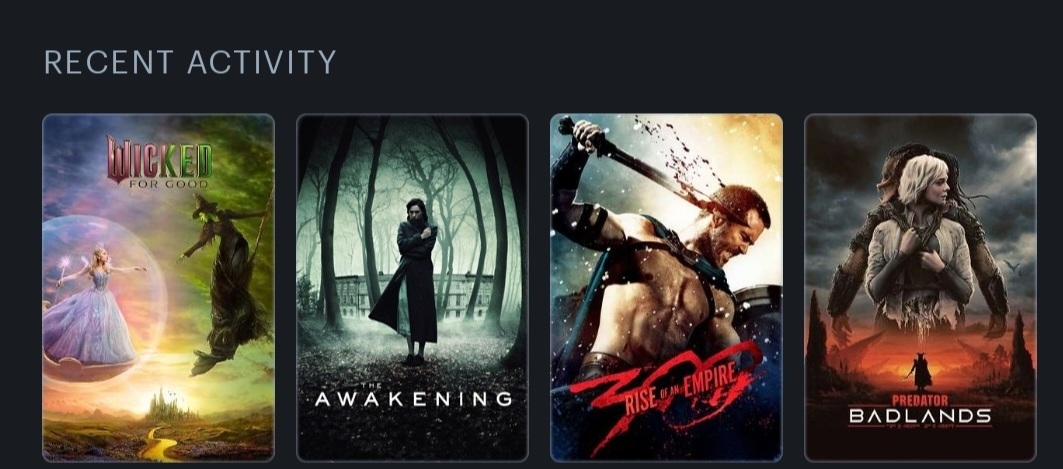This screenshot has height=469, width=1063.
Task: Open The Awakening movie poster
Action: [412, 287]
